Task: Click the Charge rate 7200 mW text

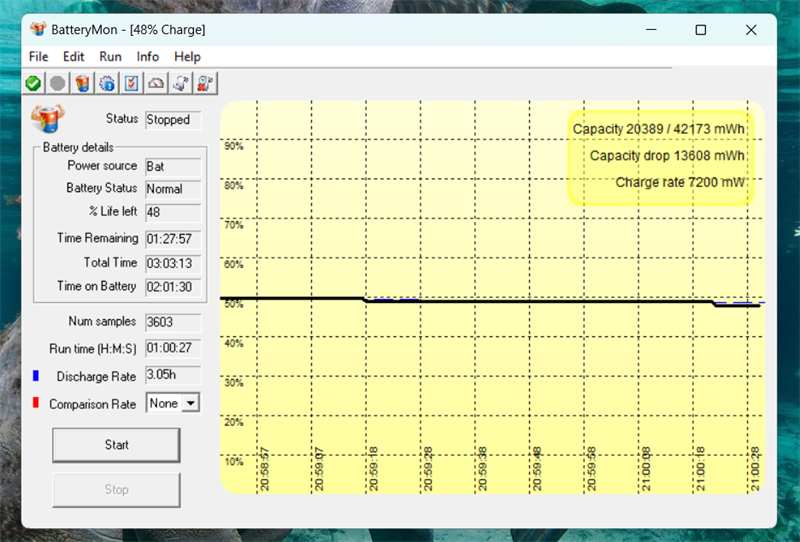Action: click(680, 182)
